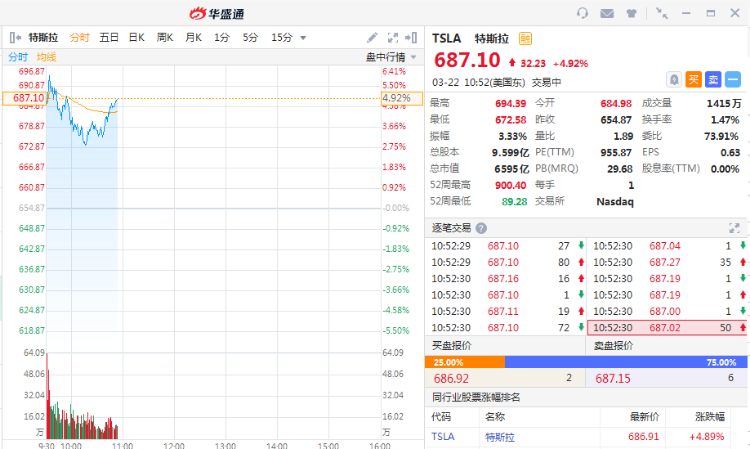The width and height of the screenshot is (750, 449).
Task: Open the messages envelope icon
Action: pos(608,13)
